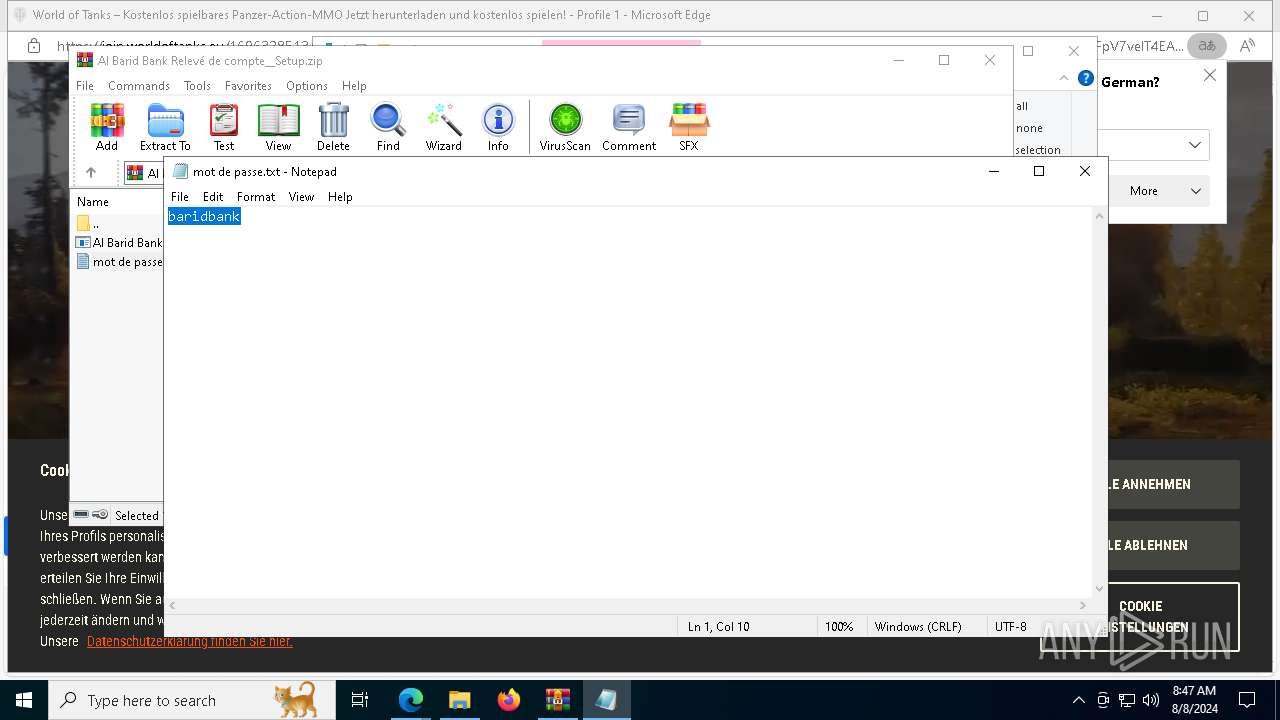Viewport: 1280px width, 720px height.
Task: Open Notepad Edit menu
Action: [213, 197]
